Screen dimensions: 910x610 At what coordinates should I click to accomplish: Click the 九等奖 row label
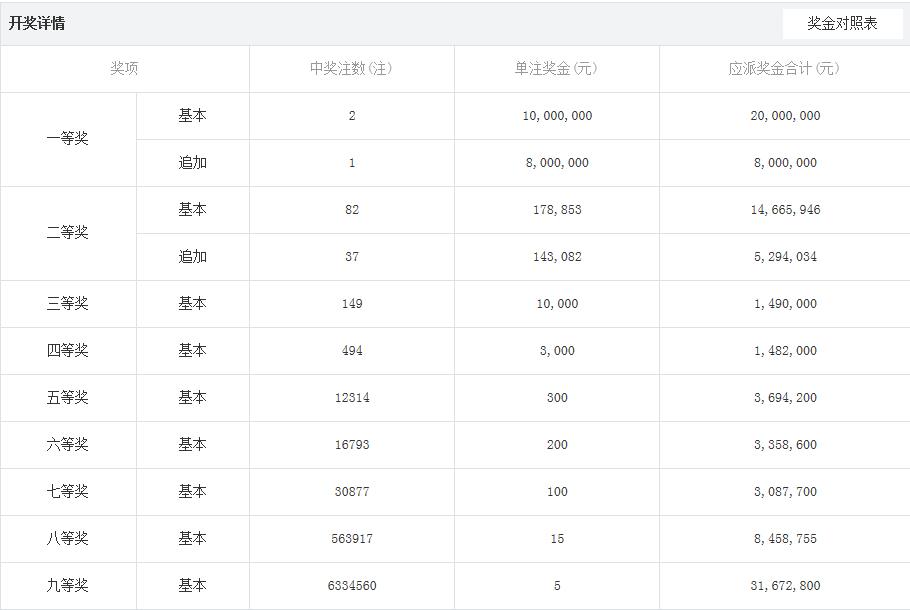[x=67, y=586]
